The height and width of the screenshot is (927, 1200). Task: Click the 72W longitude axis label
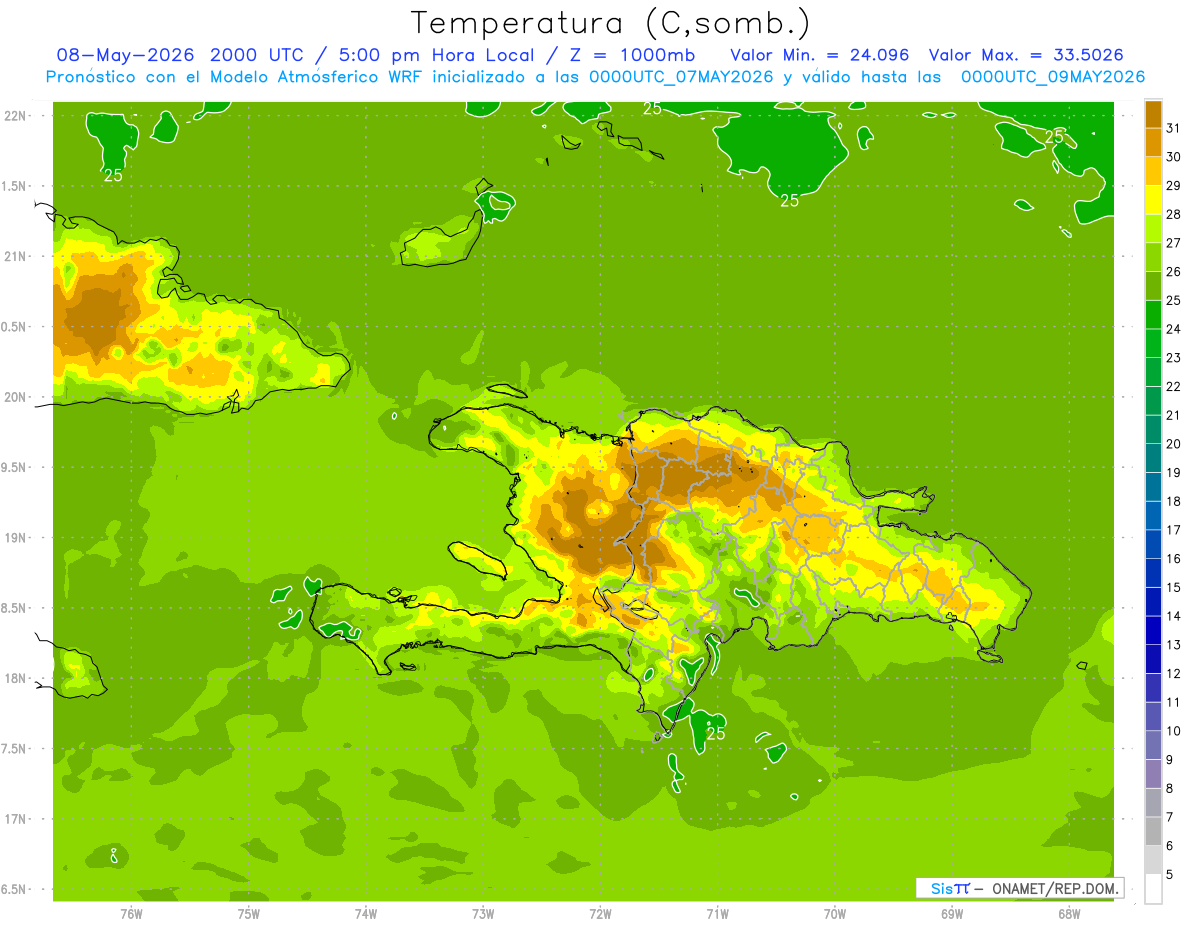(600, 914)
